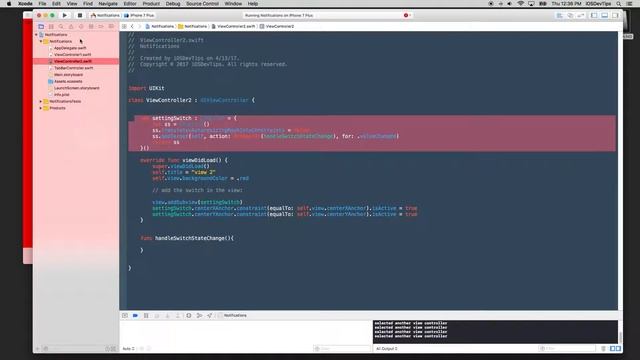Go back with the jump bar left arrow

pos(132,27)
